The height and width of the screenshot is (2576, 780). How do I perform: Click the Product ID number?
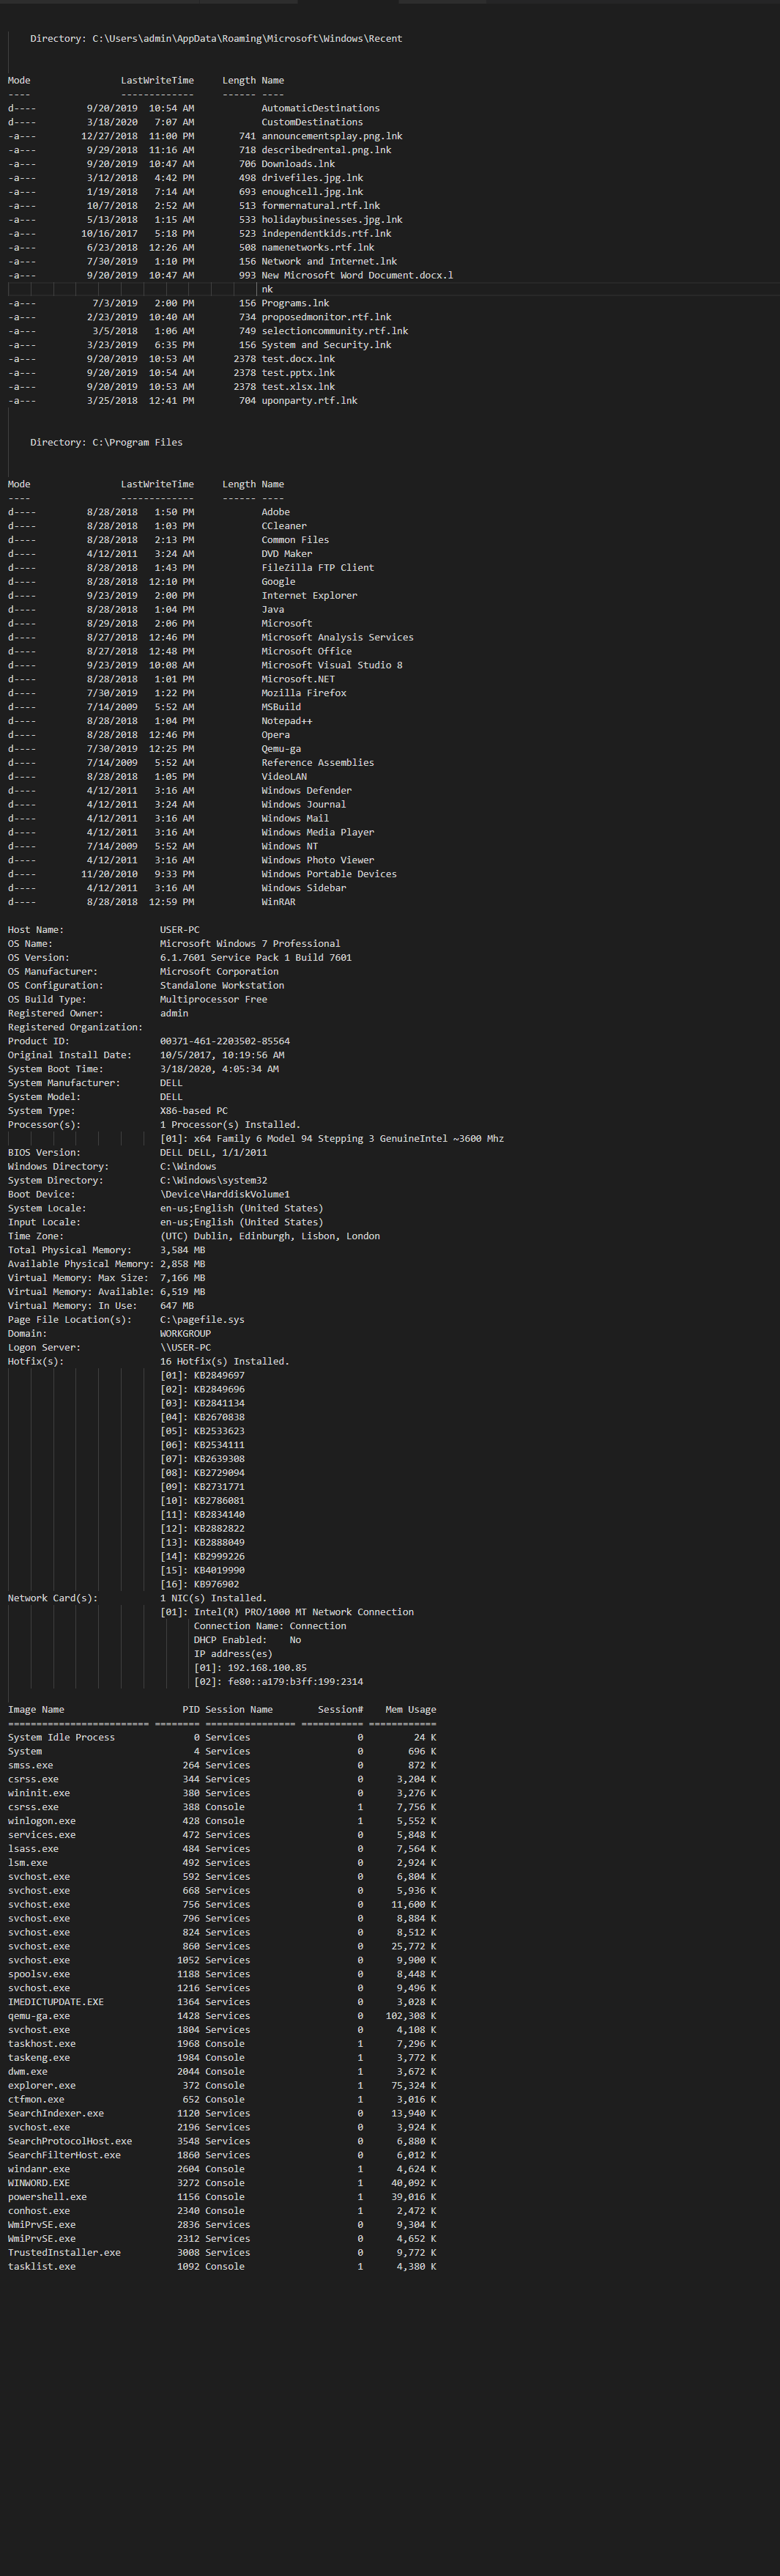[x=224, y=1041]
